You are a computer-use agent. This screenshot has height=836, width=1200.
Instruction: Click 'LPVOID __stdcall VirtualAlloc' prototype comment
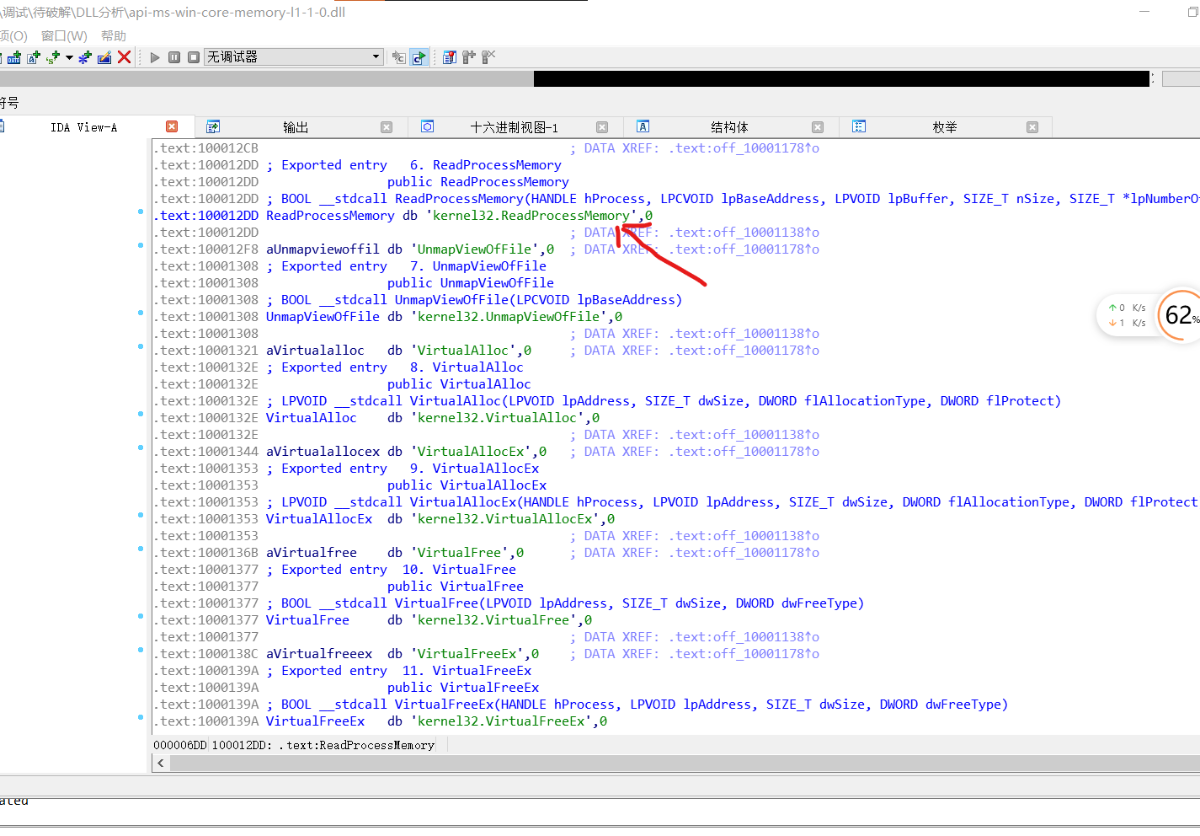click(x=663, y=401)
